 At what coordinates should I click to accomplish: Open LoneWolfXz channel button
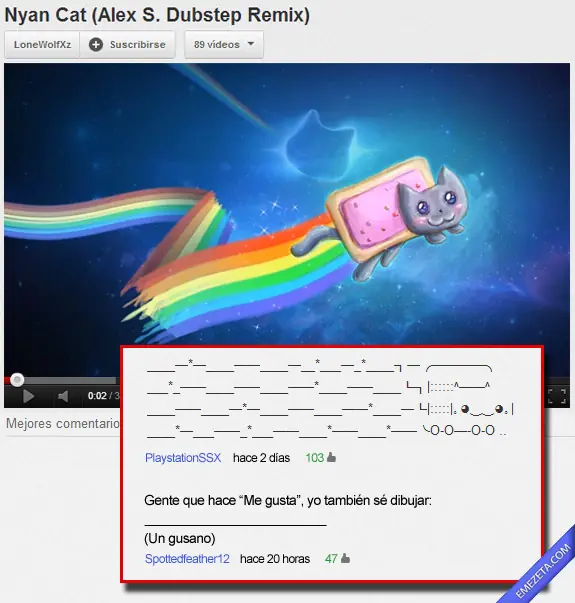(x=42, y=45)
